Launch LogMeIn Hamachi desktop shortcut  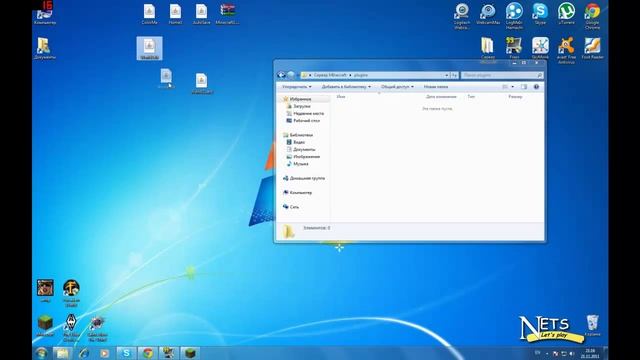pos(514,16)
